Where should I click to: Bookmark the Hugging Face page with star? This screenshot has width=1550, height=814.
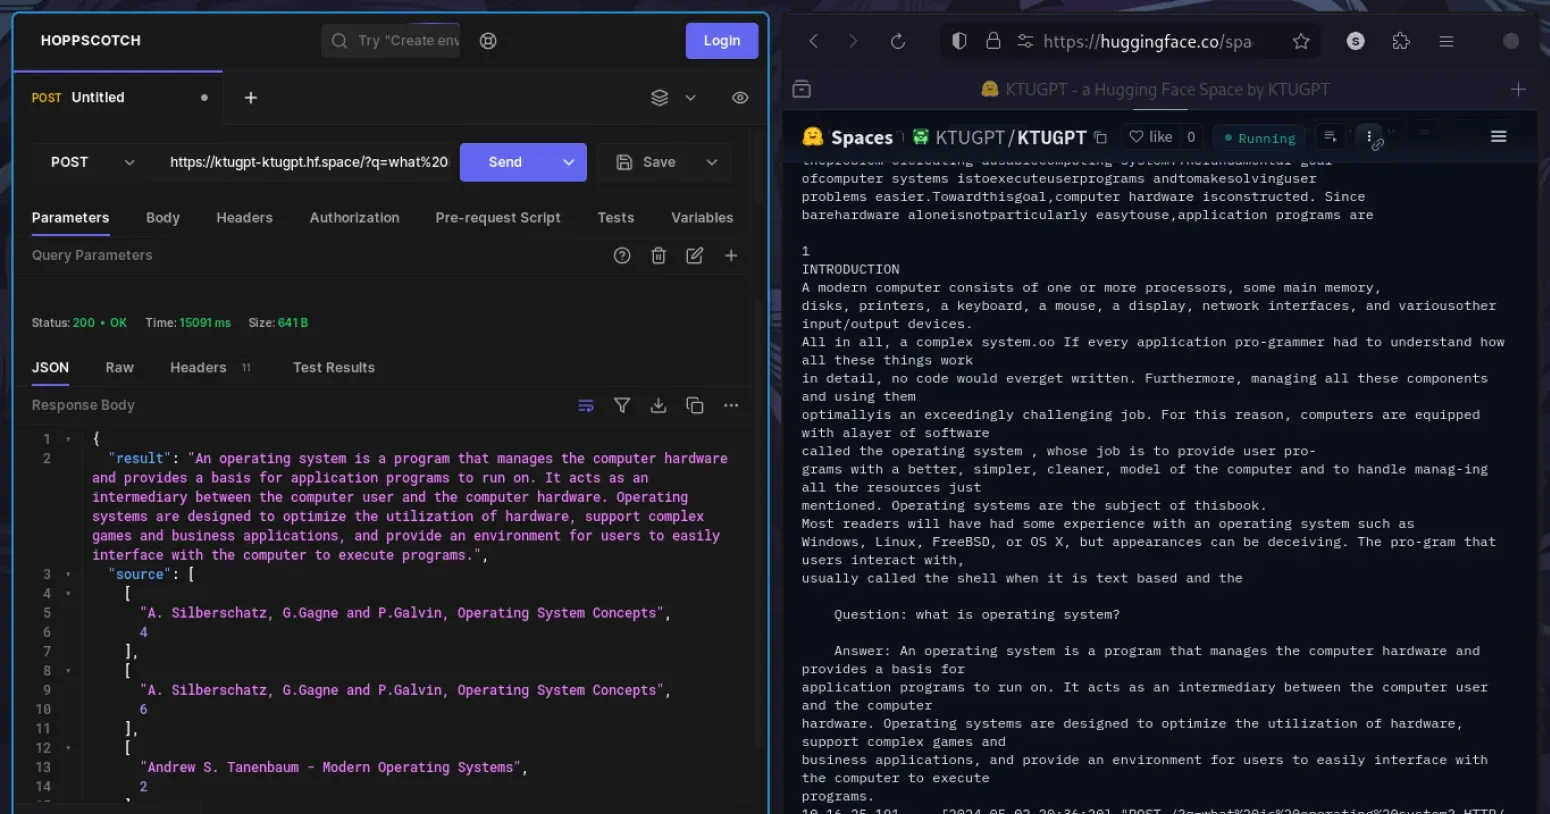(1301, 41)
